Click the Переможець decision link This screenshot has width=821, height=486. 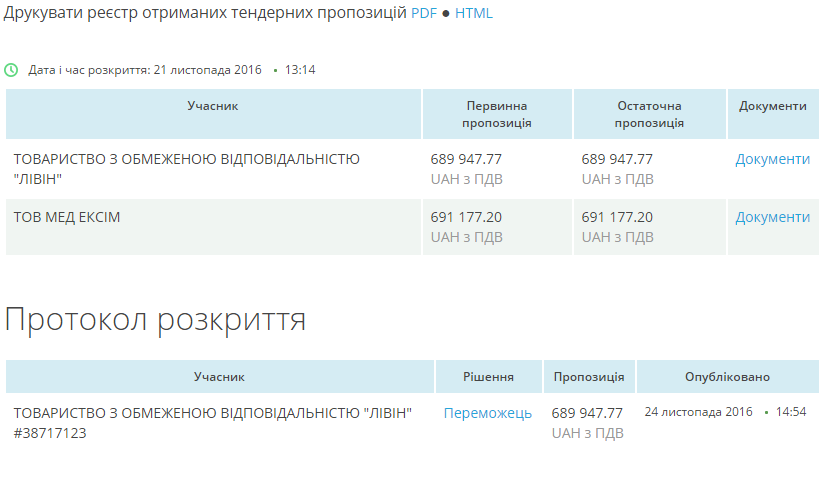488,413
